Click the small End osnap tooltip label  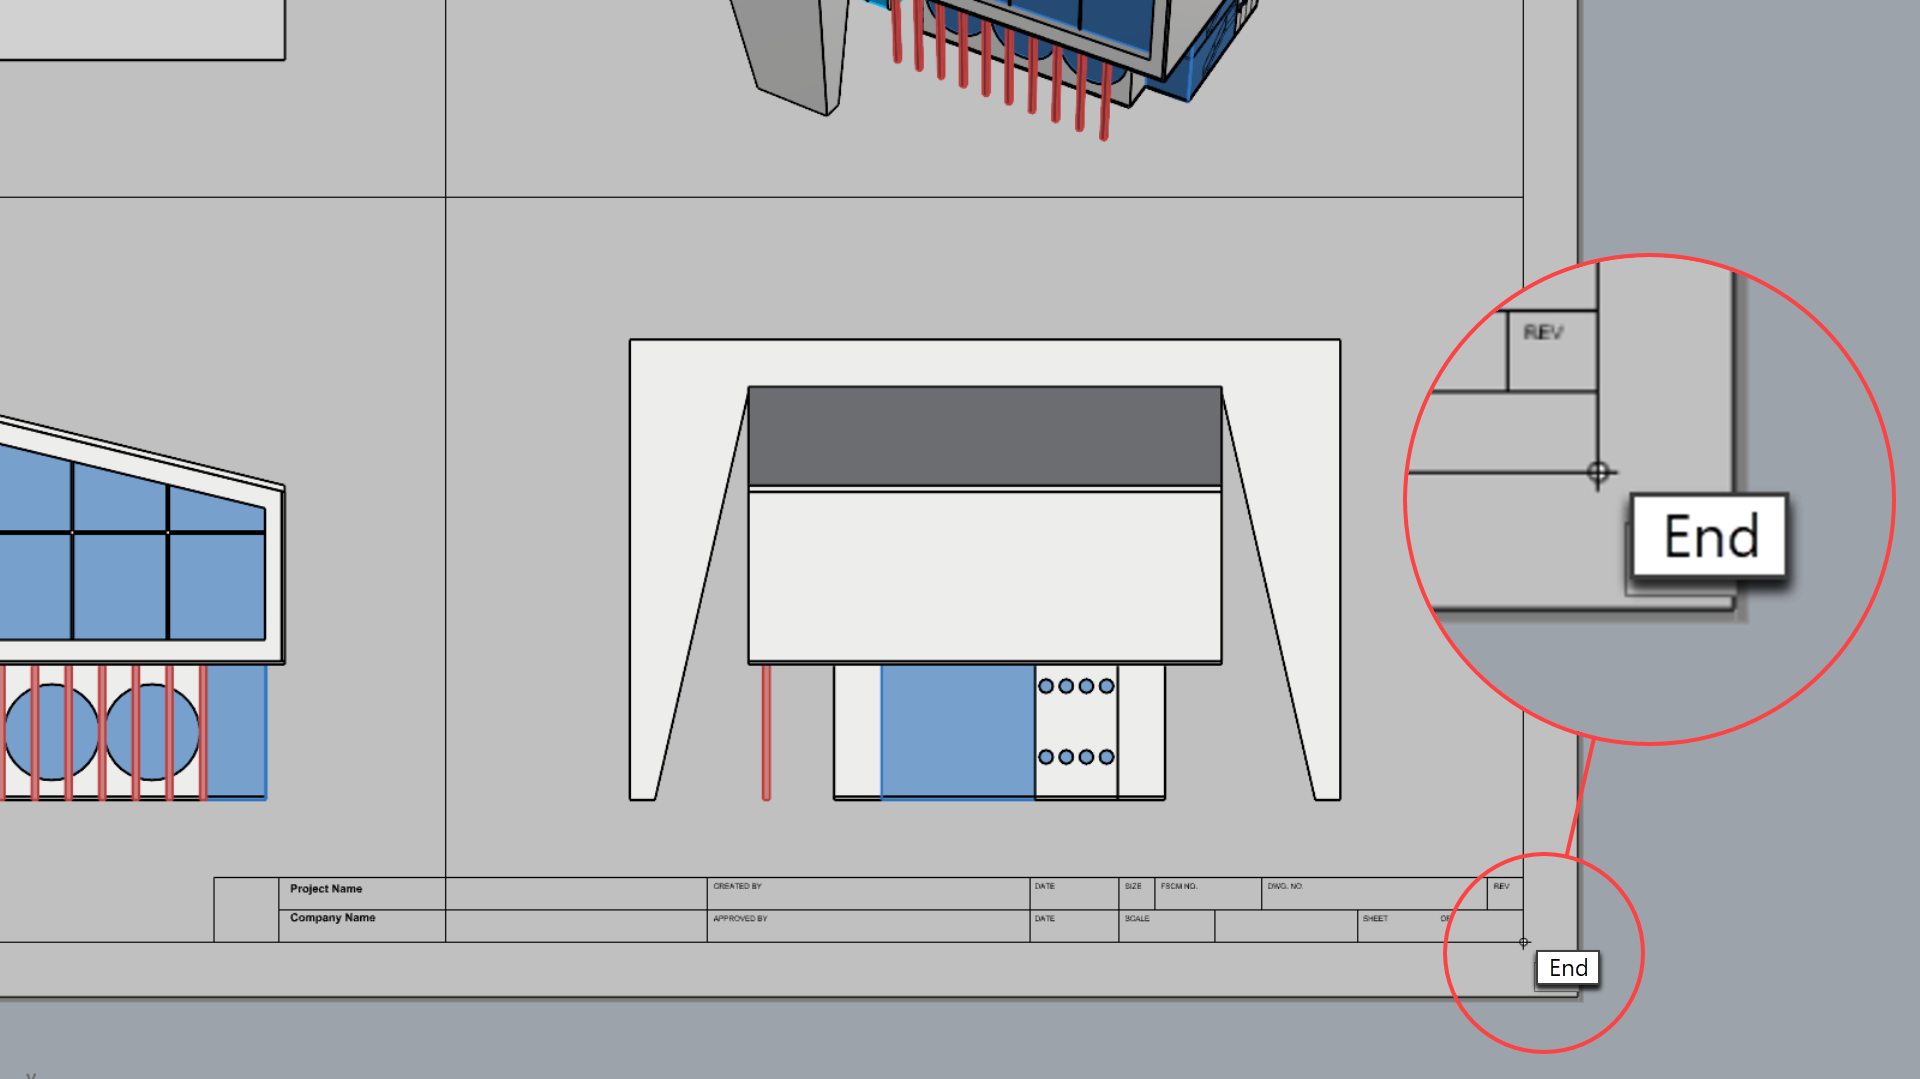pos(1567,968)
